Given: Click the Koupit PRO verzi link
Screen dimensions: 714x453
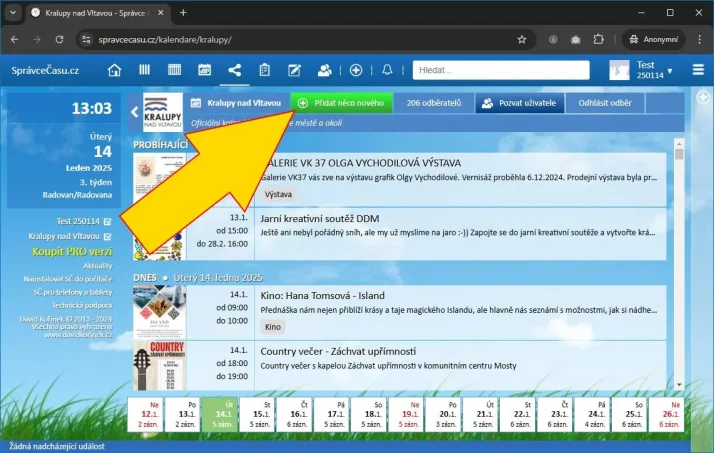Looking at the screenshot, I should tap(72, 251).
